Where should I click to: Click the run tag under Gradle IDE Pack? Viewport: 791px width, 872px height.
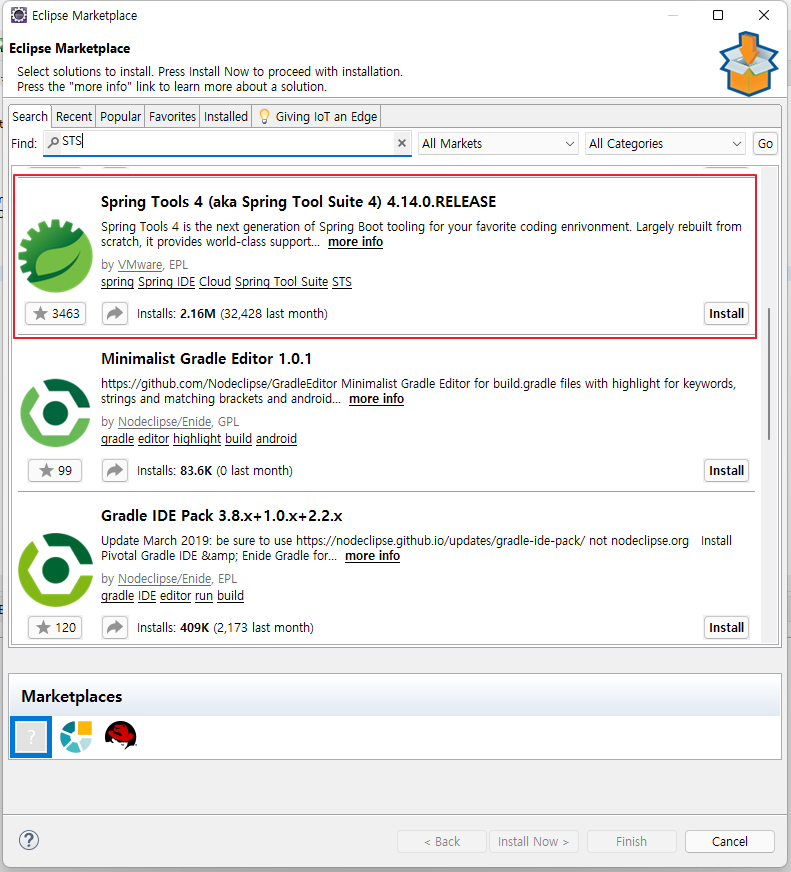[x=204, y=596]
